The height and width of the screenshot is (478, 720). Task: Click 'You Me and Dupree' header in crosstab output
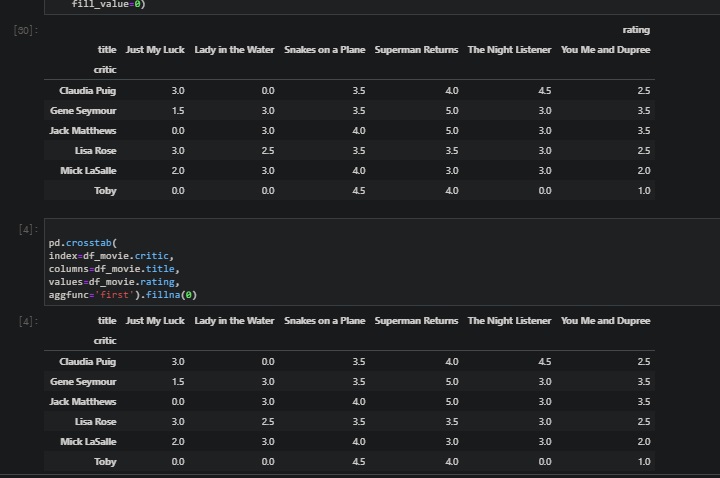click(606, 321)
